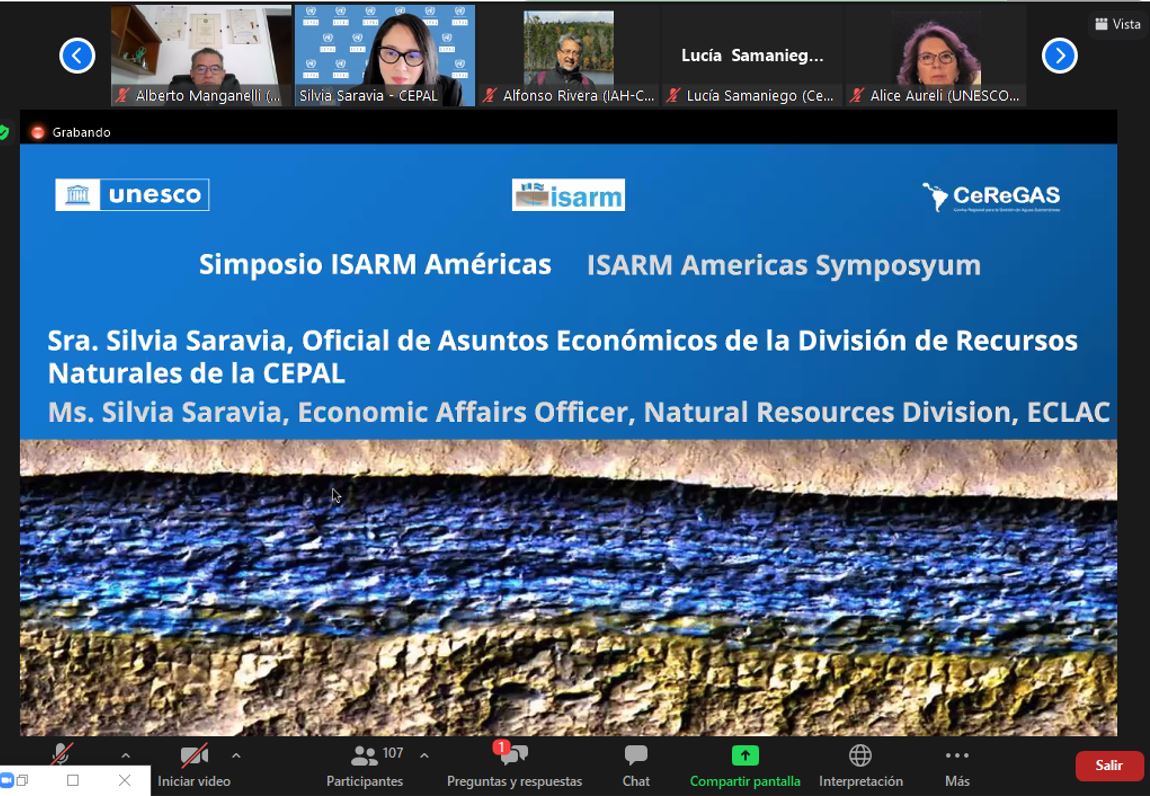Expand the participants options chevron

coord(424,755)
